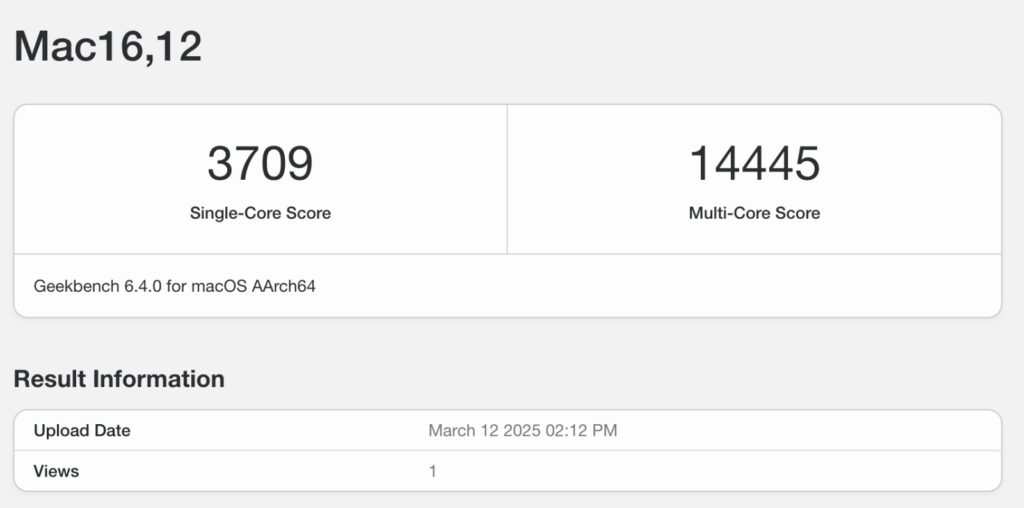Click the Result Information section heading
This screenshot has width=1024, height=508.
pos(119,379)
